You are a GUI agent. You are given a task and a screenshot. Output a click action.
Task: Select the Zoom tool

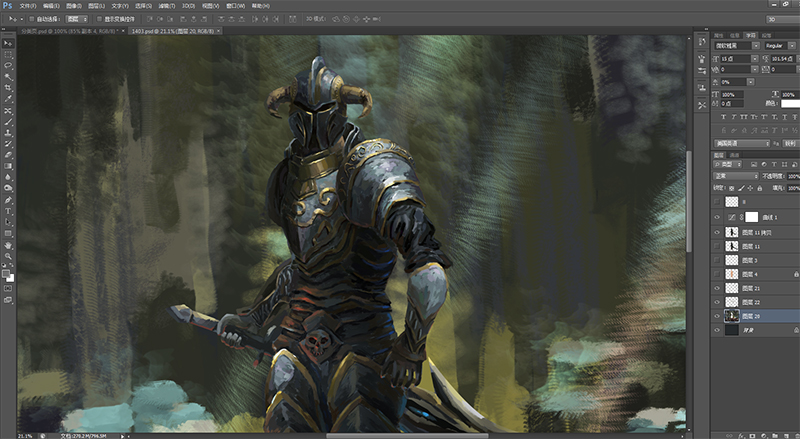tap(8, 256)
